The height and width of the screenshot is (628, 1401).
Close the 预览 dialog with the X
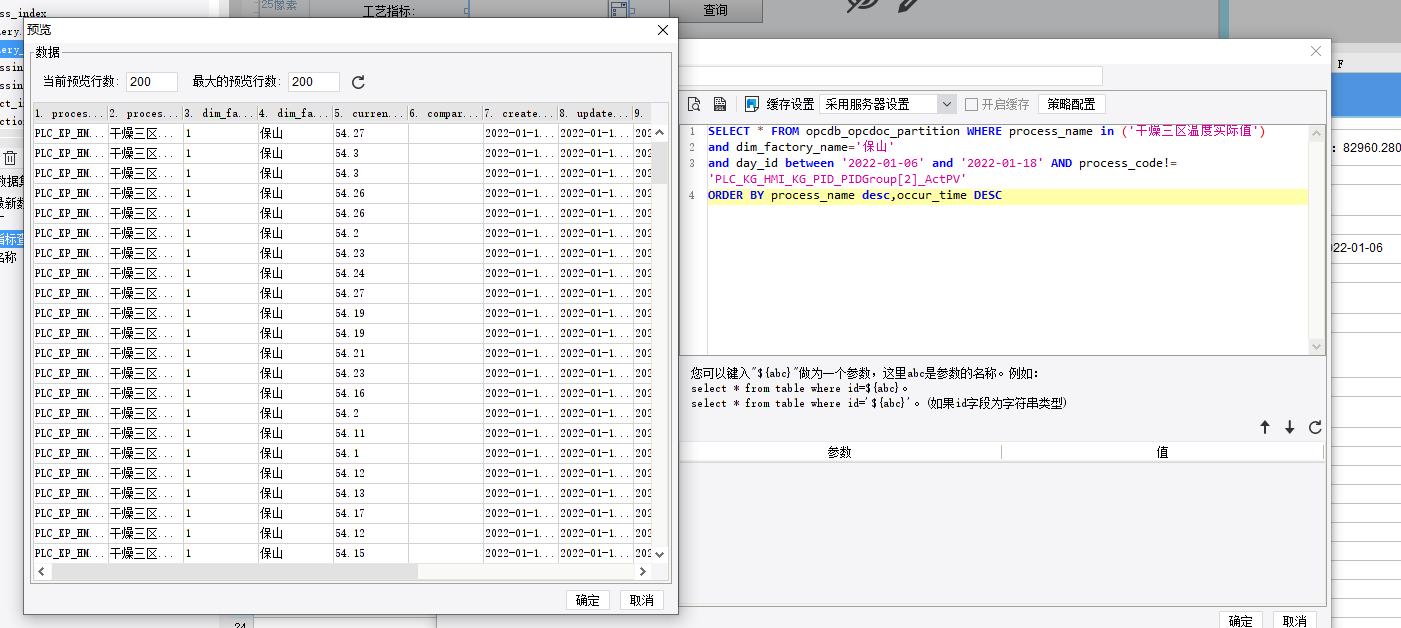pyautogui.click(x=662, y=30)
